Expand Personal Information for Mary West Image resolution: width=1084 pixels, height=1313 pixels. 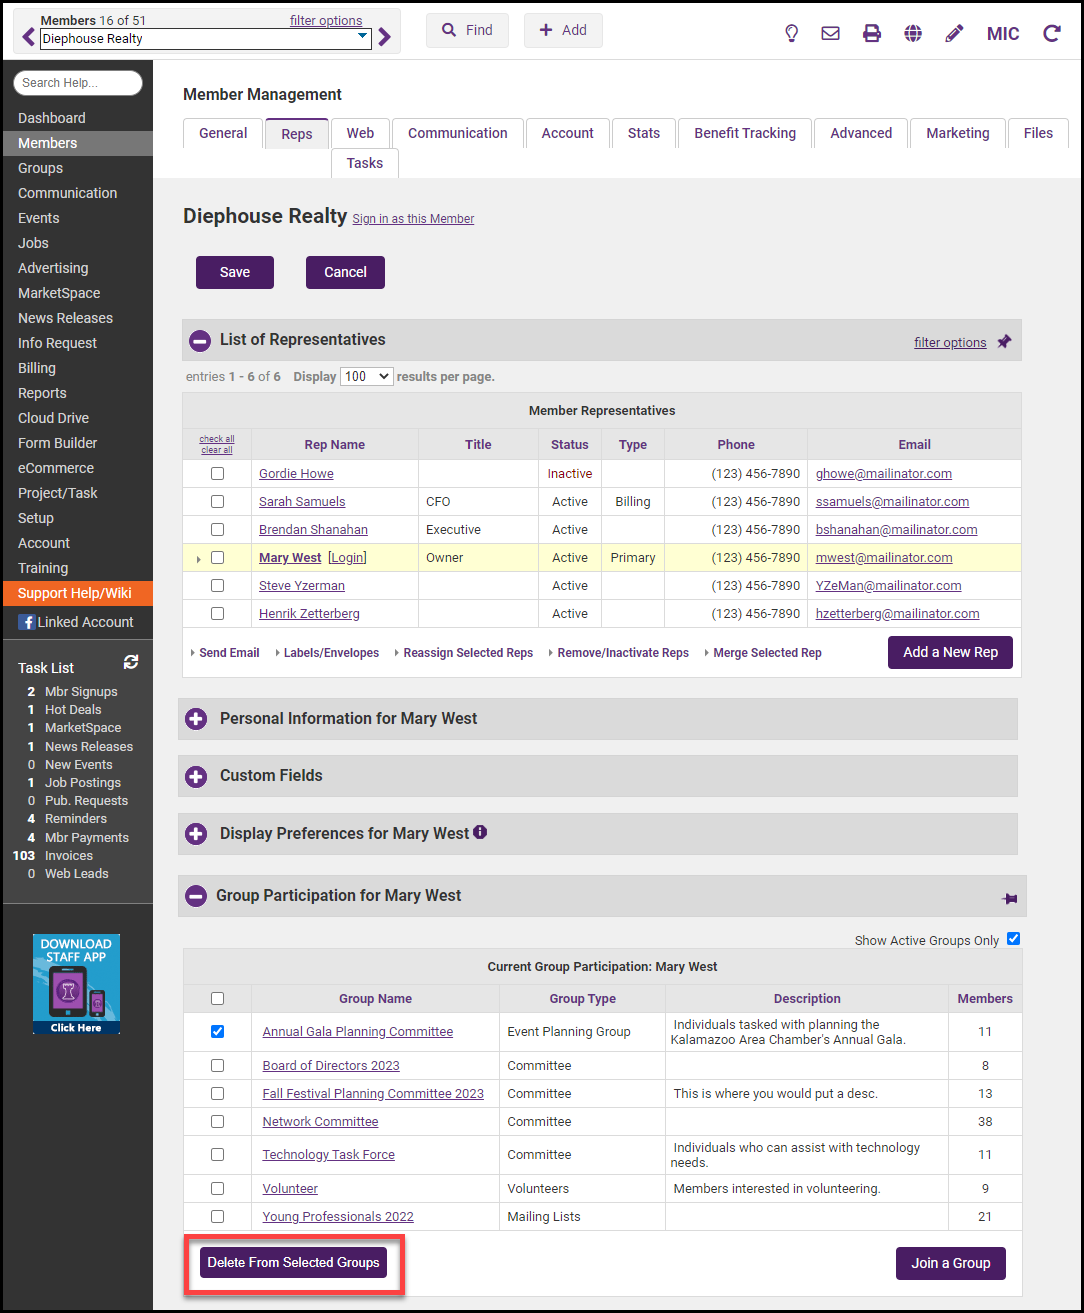197,719
